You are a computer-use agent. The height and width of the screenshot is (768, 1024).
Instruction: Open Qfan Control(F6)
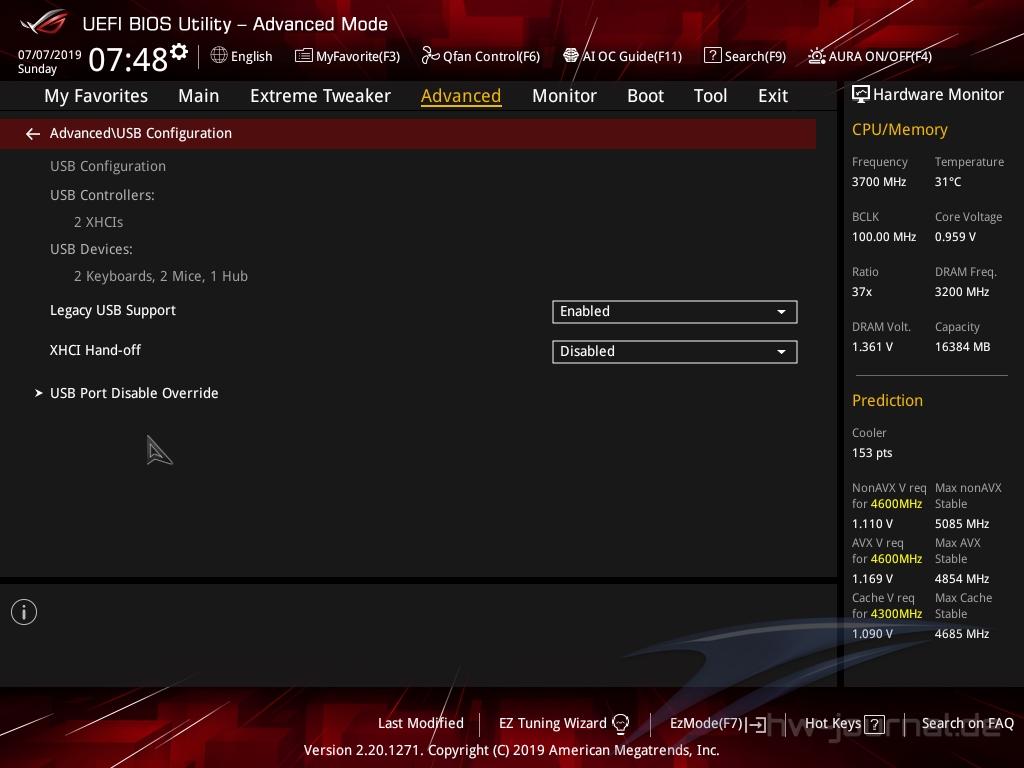tap(481, 56)
